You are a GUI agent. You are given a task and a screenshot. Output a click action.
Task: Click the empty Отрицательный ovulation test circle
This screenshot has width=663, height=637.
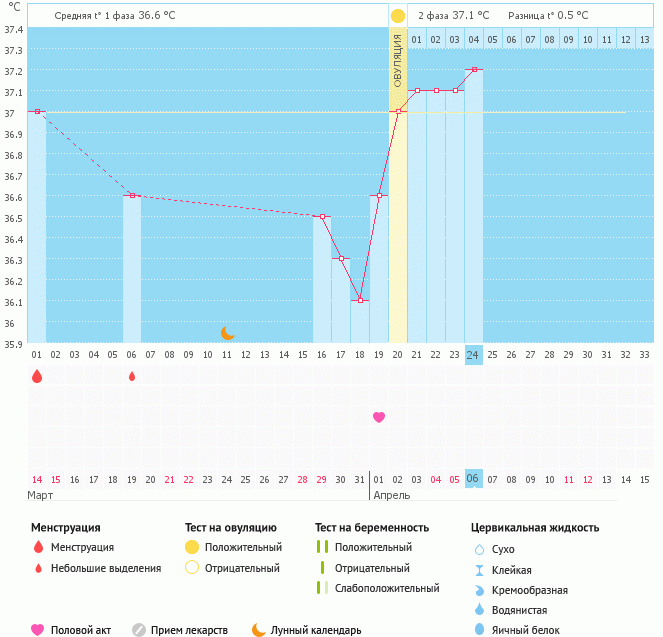192,568
